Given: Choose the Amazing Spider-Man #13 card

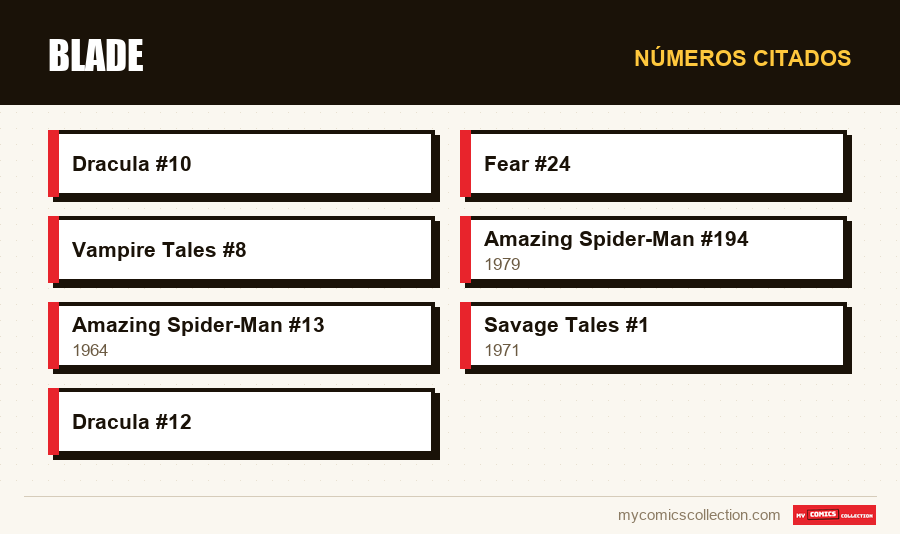Looking at the screenshot, I should coord(242,336).
